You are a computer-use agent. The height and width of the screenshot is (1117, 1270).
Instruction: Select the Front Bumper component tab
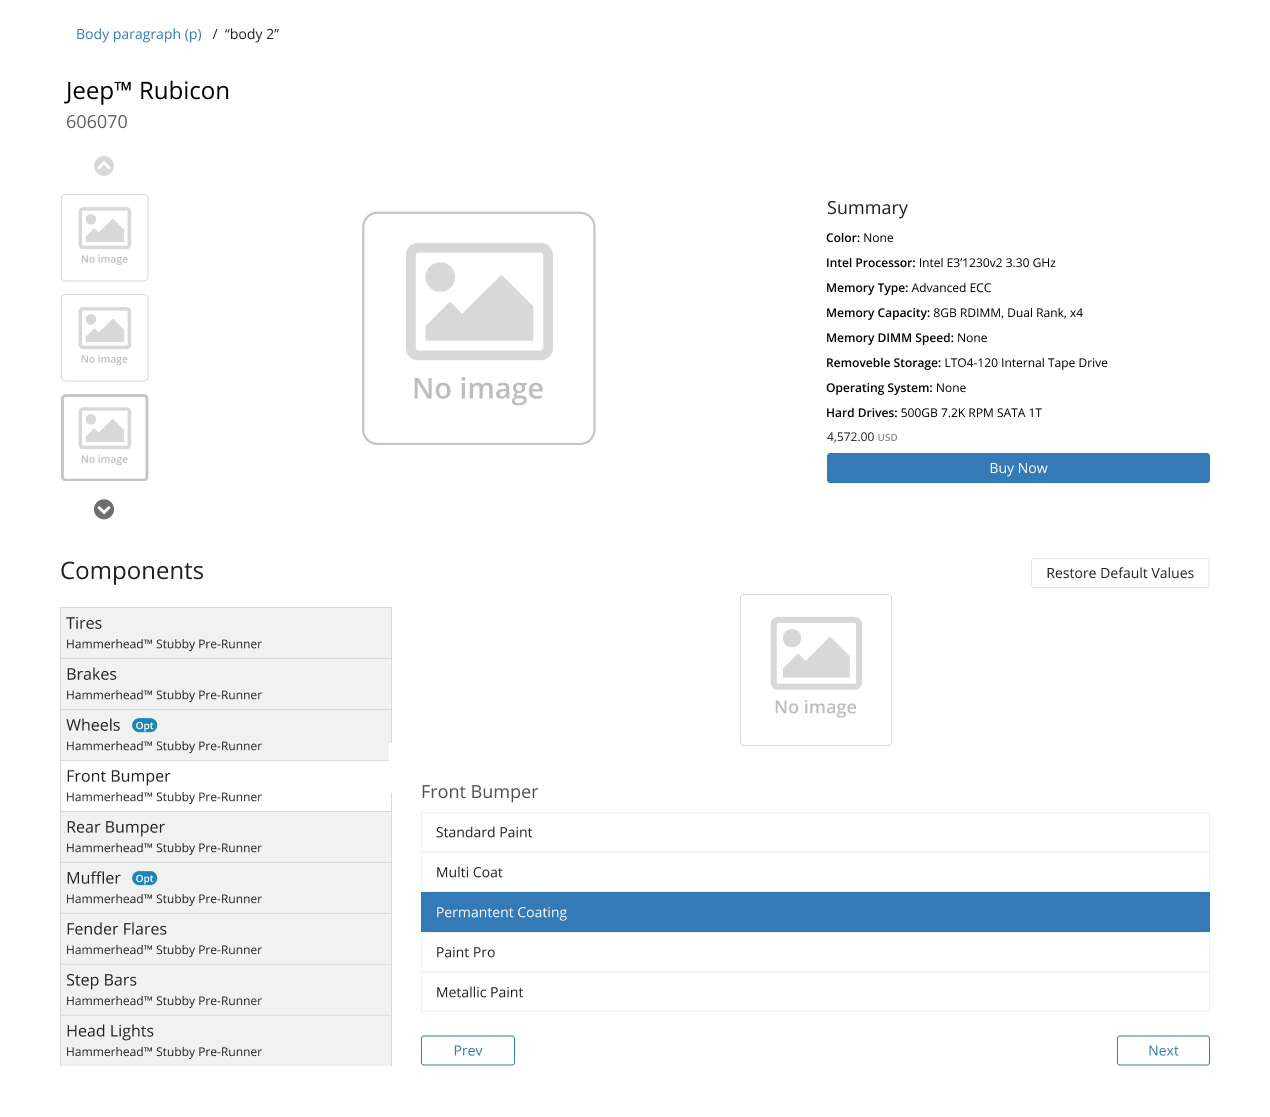coord(226,786)
